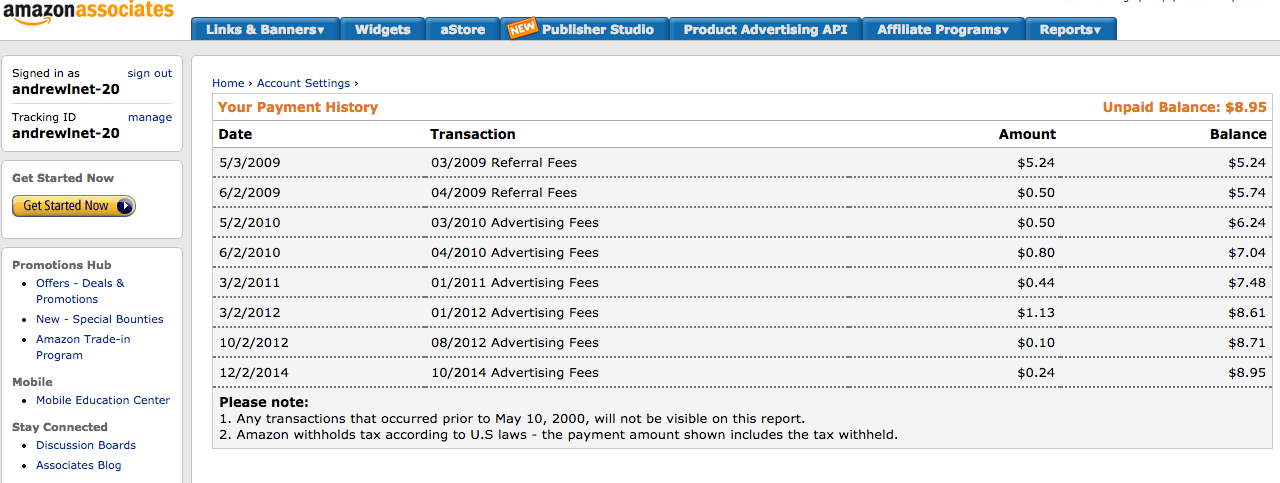
Task: Click the sign out link
Action: click(x=150, y=73)
